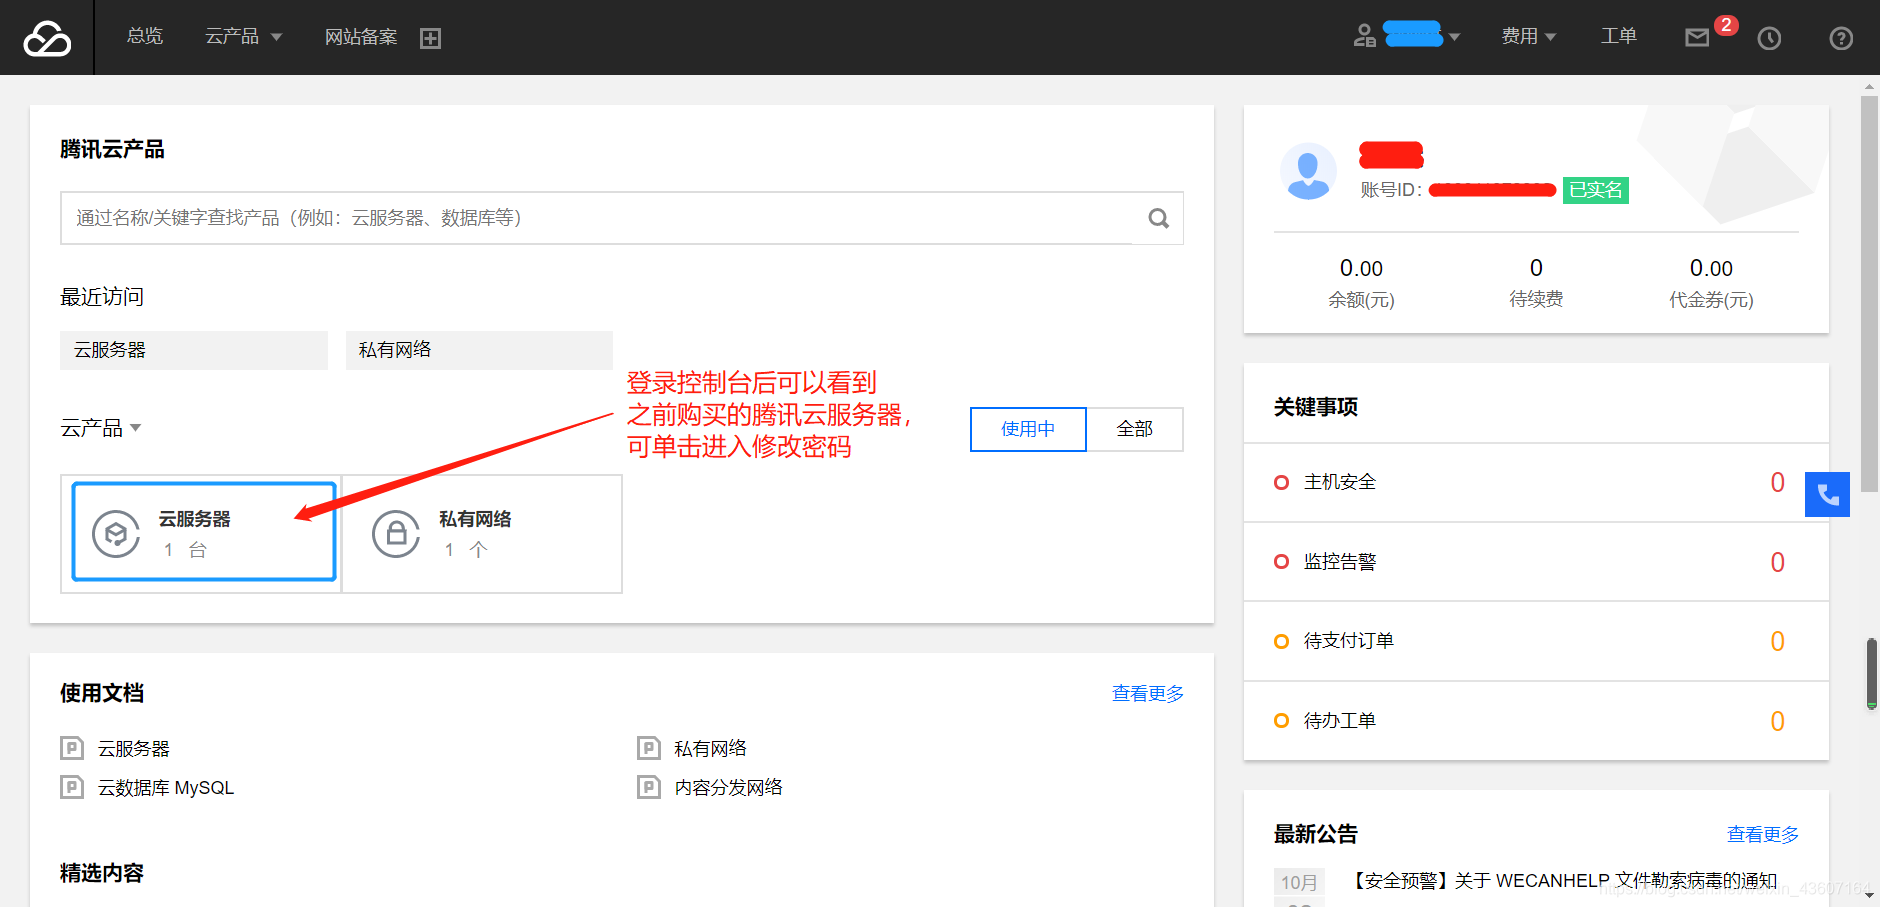The height and width of the screenshot is (907, 1880).
Task: Click 查看更多 link in 使用文档
Action: pos(1148,693)
